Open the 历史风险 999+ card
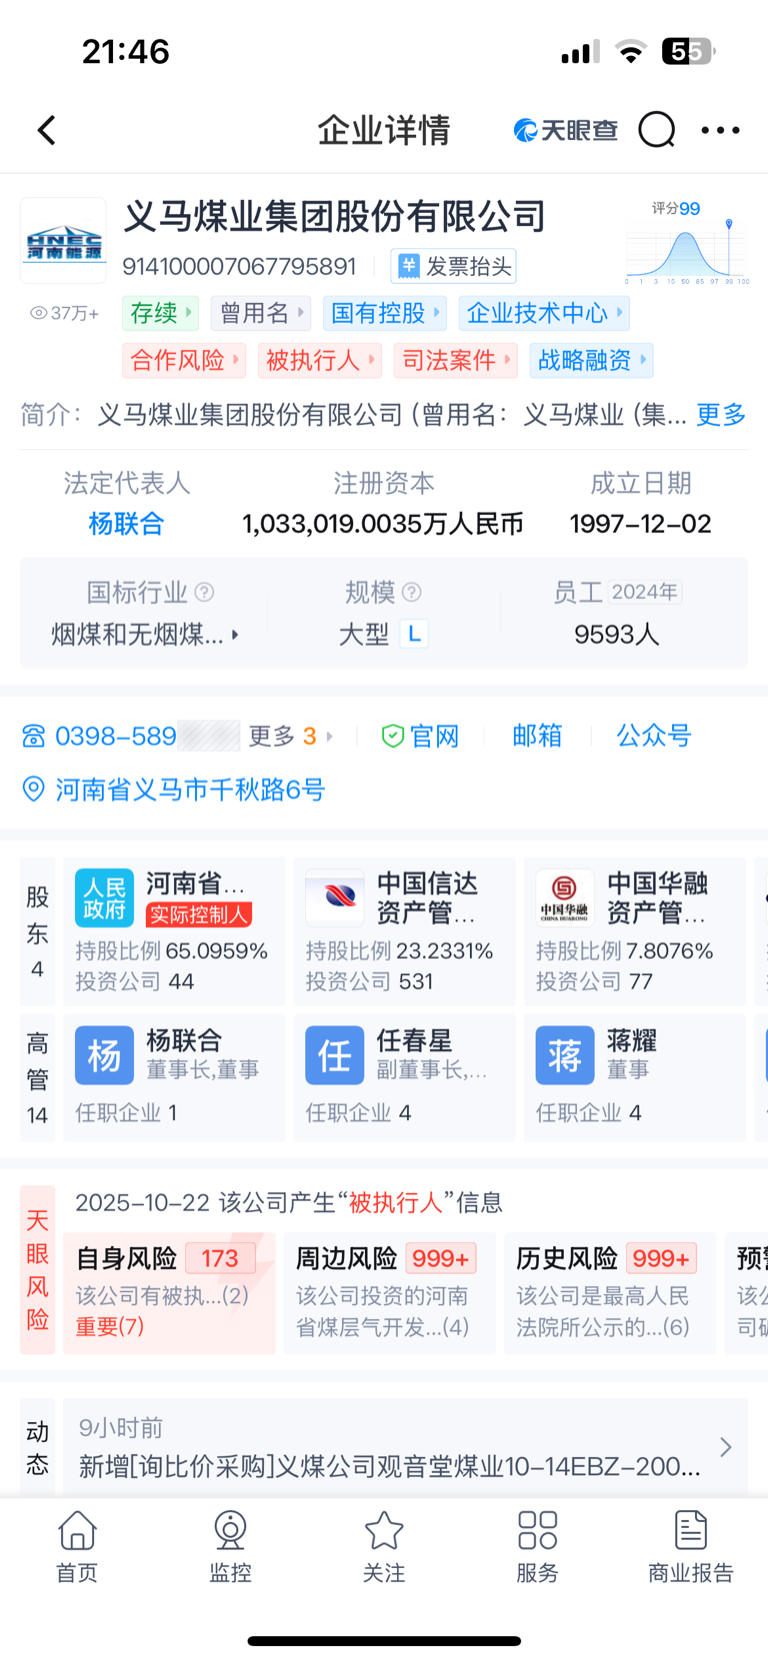Screen dimensions: 768x1663 (x=609, y=1292)
